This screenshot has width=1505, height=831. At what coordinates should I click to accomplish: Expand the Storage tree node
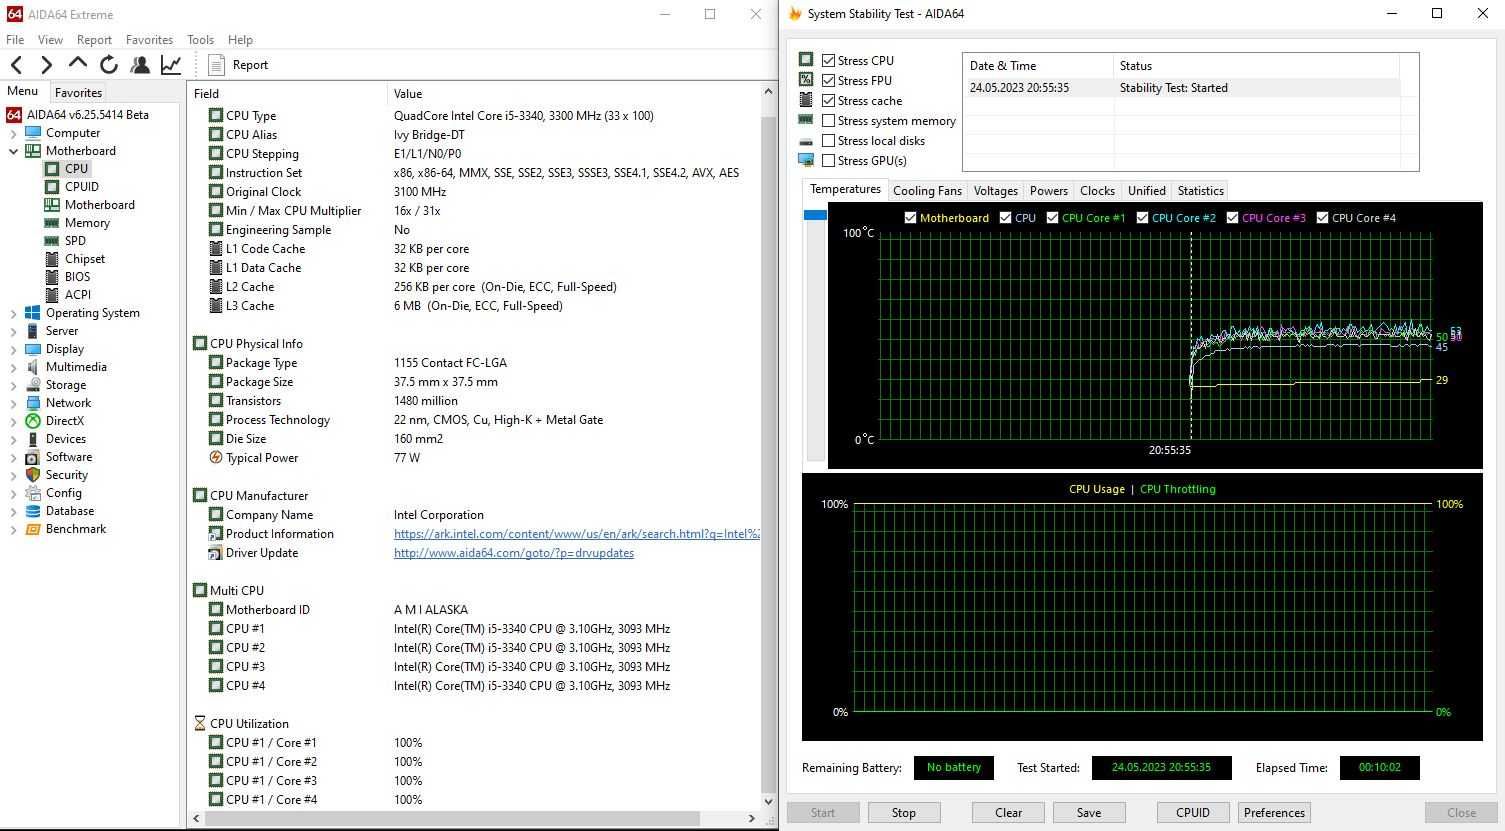tap(13, 385)
